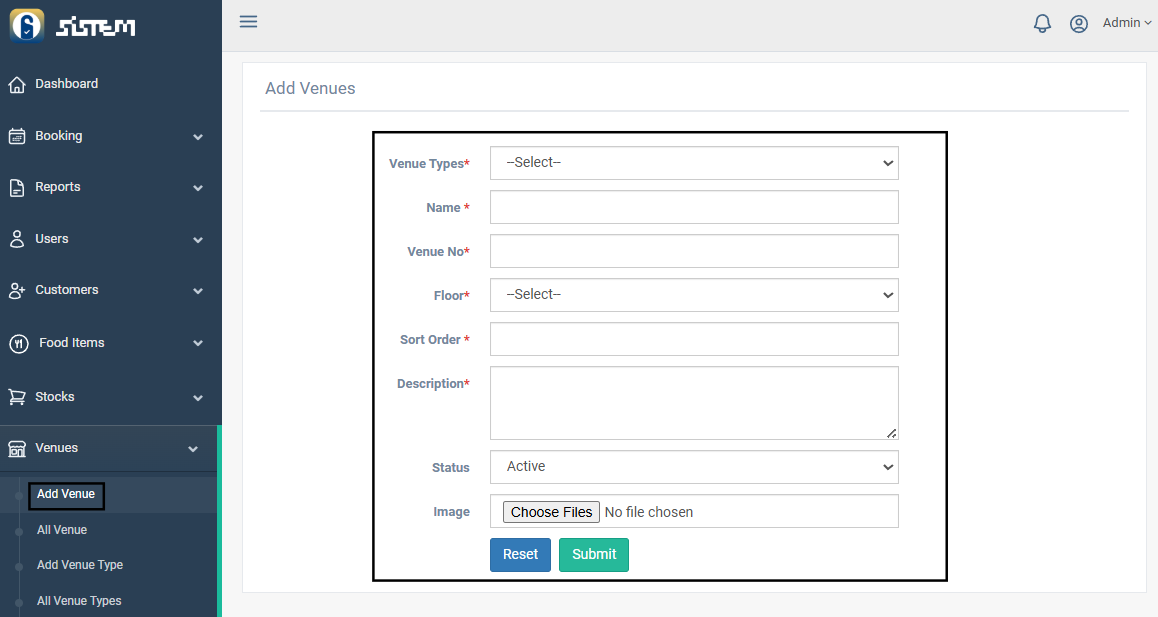Focus the Name input field
This screenshot has width=1158, height=617.
tap(694, 207)
